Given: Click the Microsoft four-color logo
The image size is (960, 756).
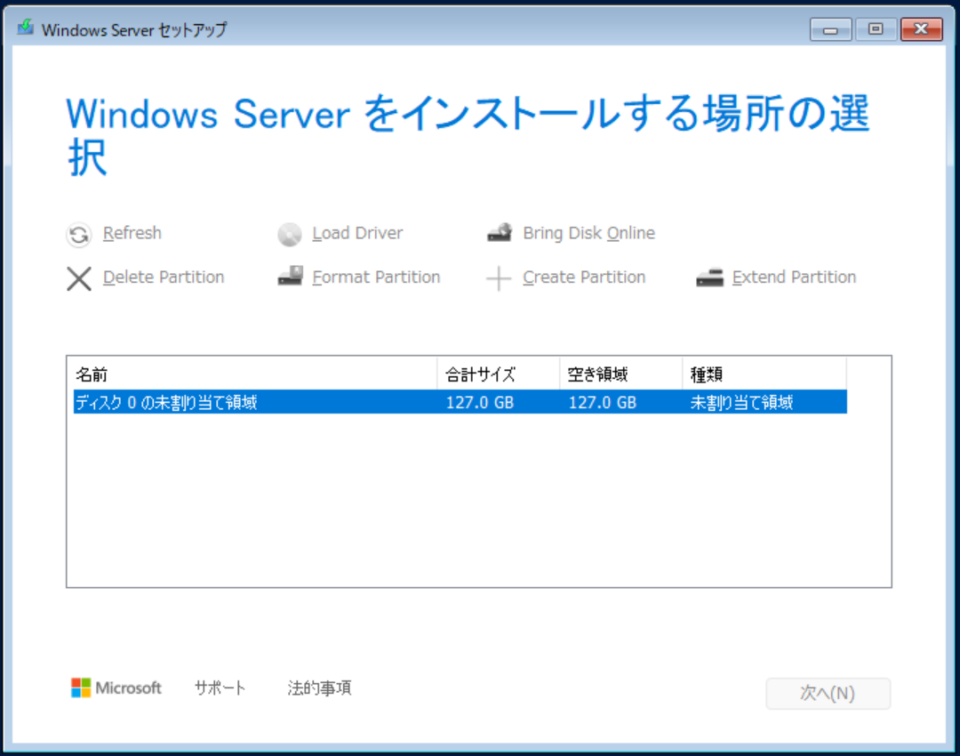Looking at the screenshot, I should point(81,687).
